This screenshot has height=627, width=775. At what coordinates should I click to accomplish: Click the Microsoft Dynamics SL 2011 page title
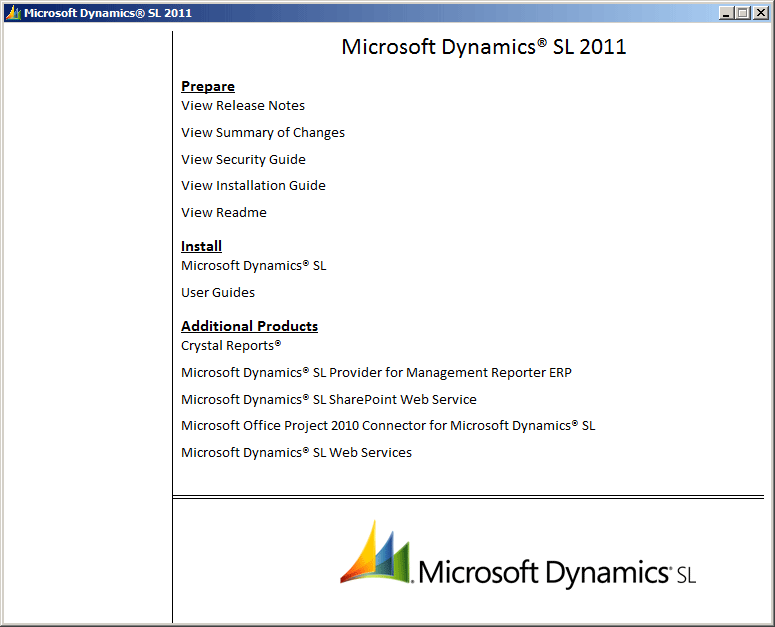tap(484, 47)
